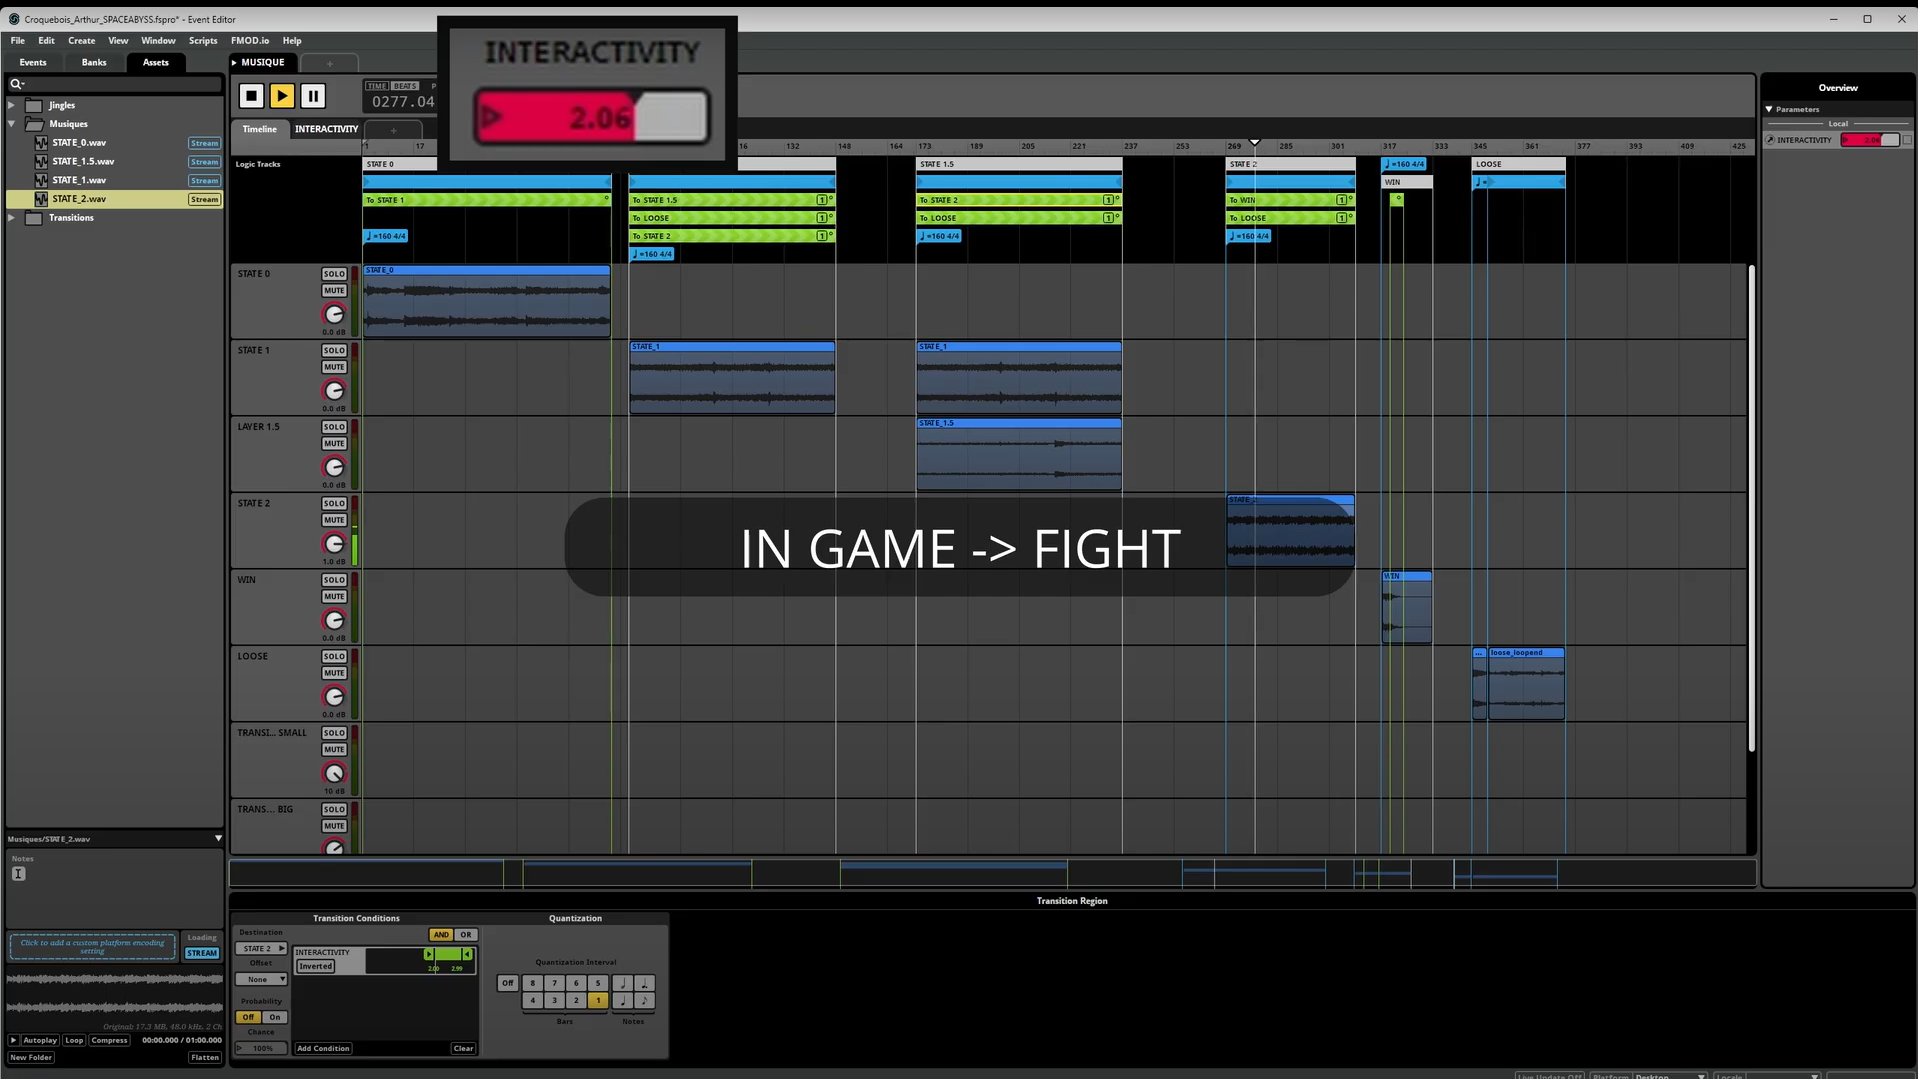Expand the Jingles folder

12,105
